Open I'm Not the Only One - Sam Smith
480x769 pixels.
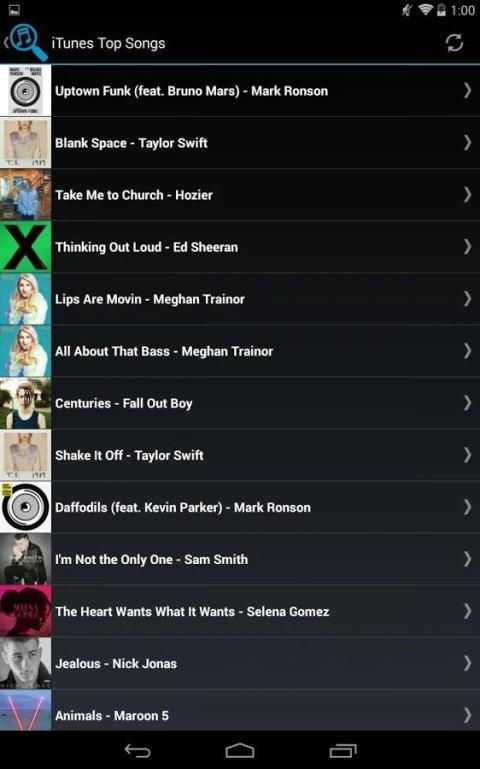coord(240,559)
